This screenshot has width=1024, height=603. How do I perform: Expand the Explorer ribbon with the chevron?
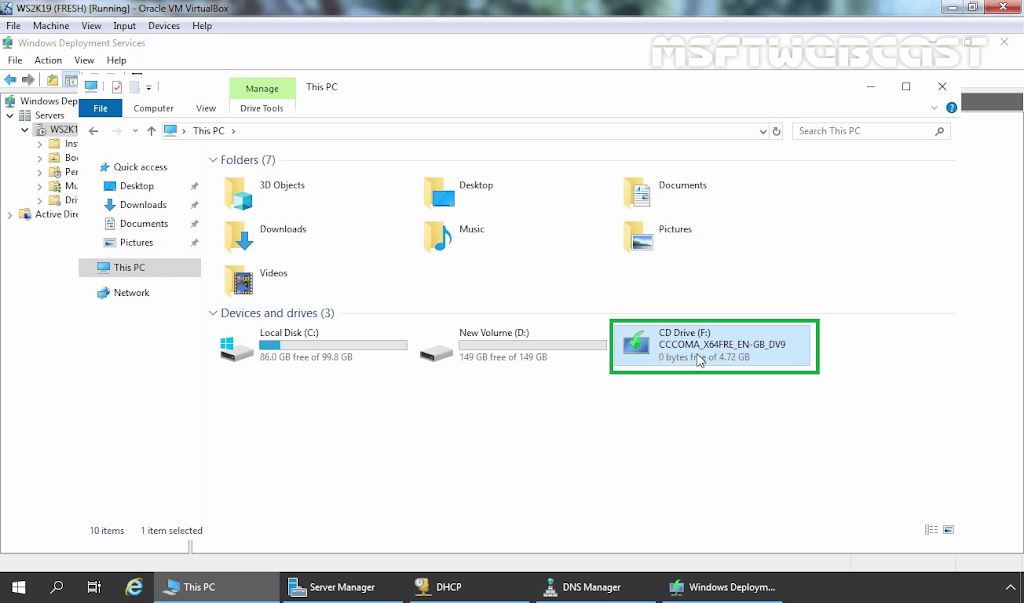(934, 108)
